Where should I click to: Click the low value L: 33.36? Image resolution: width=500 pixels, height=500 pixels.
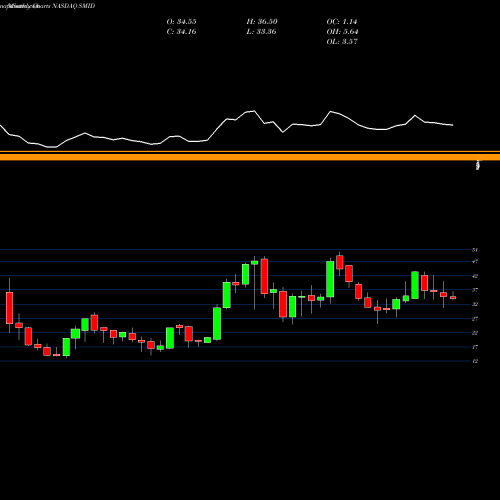tap(261, 32)
